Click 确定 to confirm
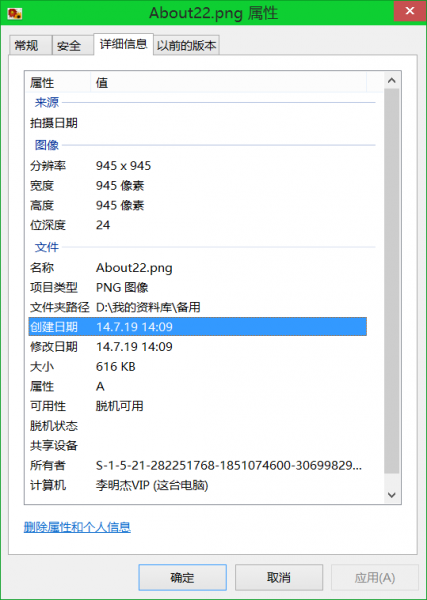427x600 pixels. click(183, 577)
